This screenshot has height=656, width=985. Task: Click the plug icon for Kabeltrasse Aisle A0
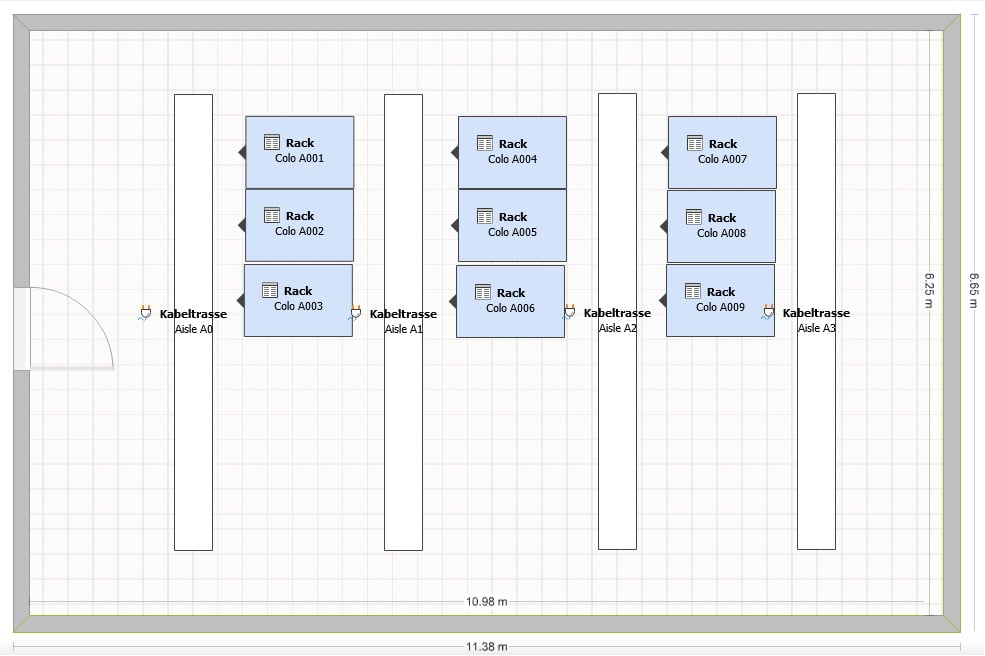144,313
